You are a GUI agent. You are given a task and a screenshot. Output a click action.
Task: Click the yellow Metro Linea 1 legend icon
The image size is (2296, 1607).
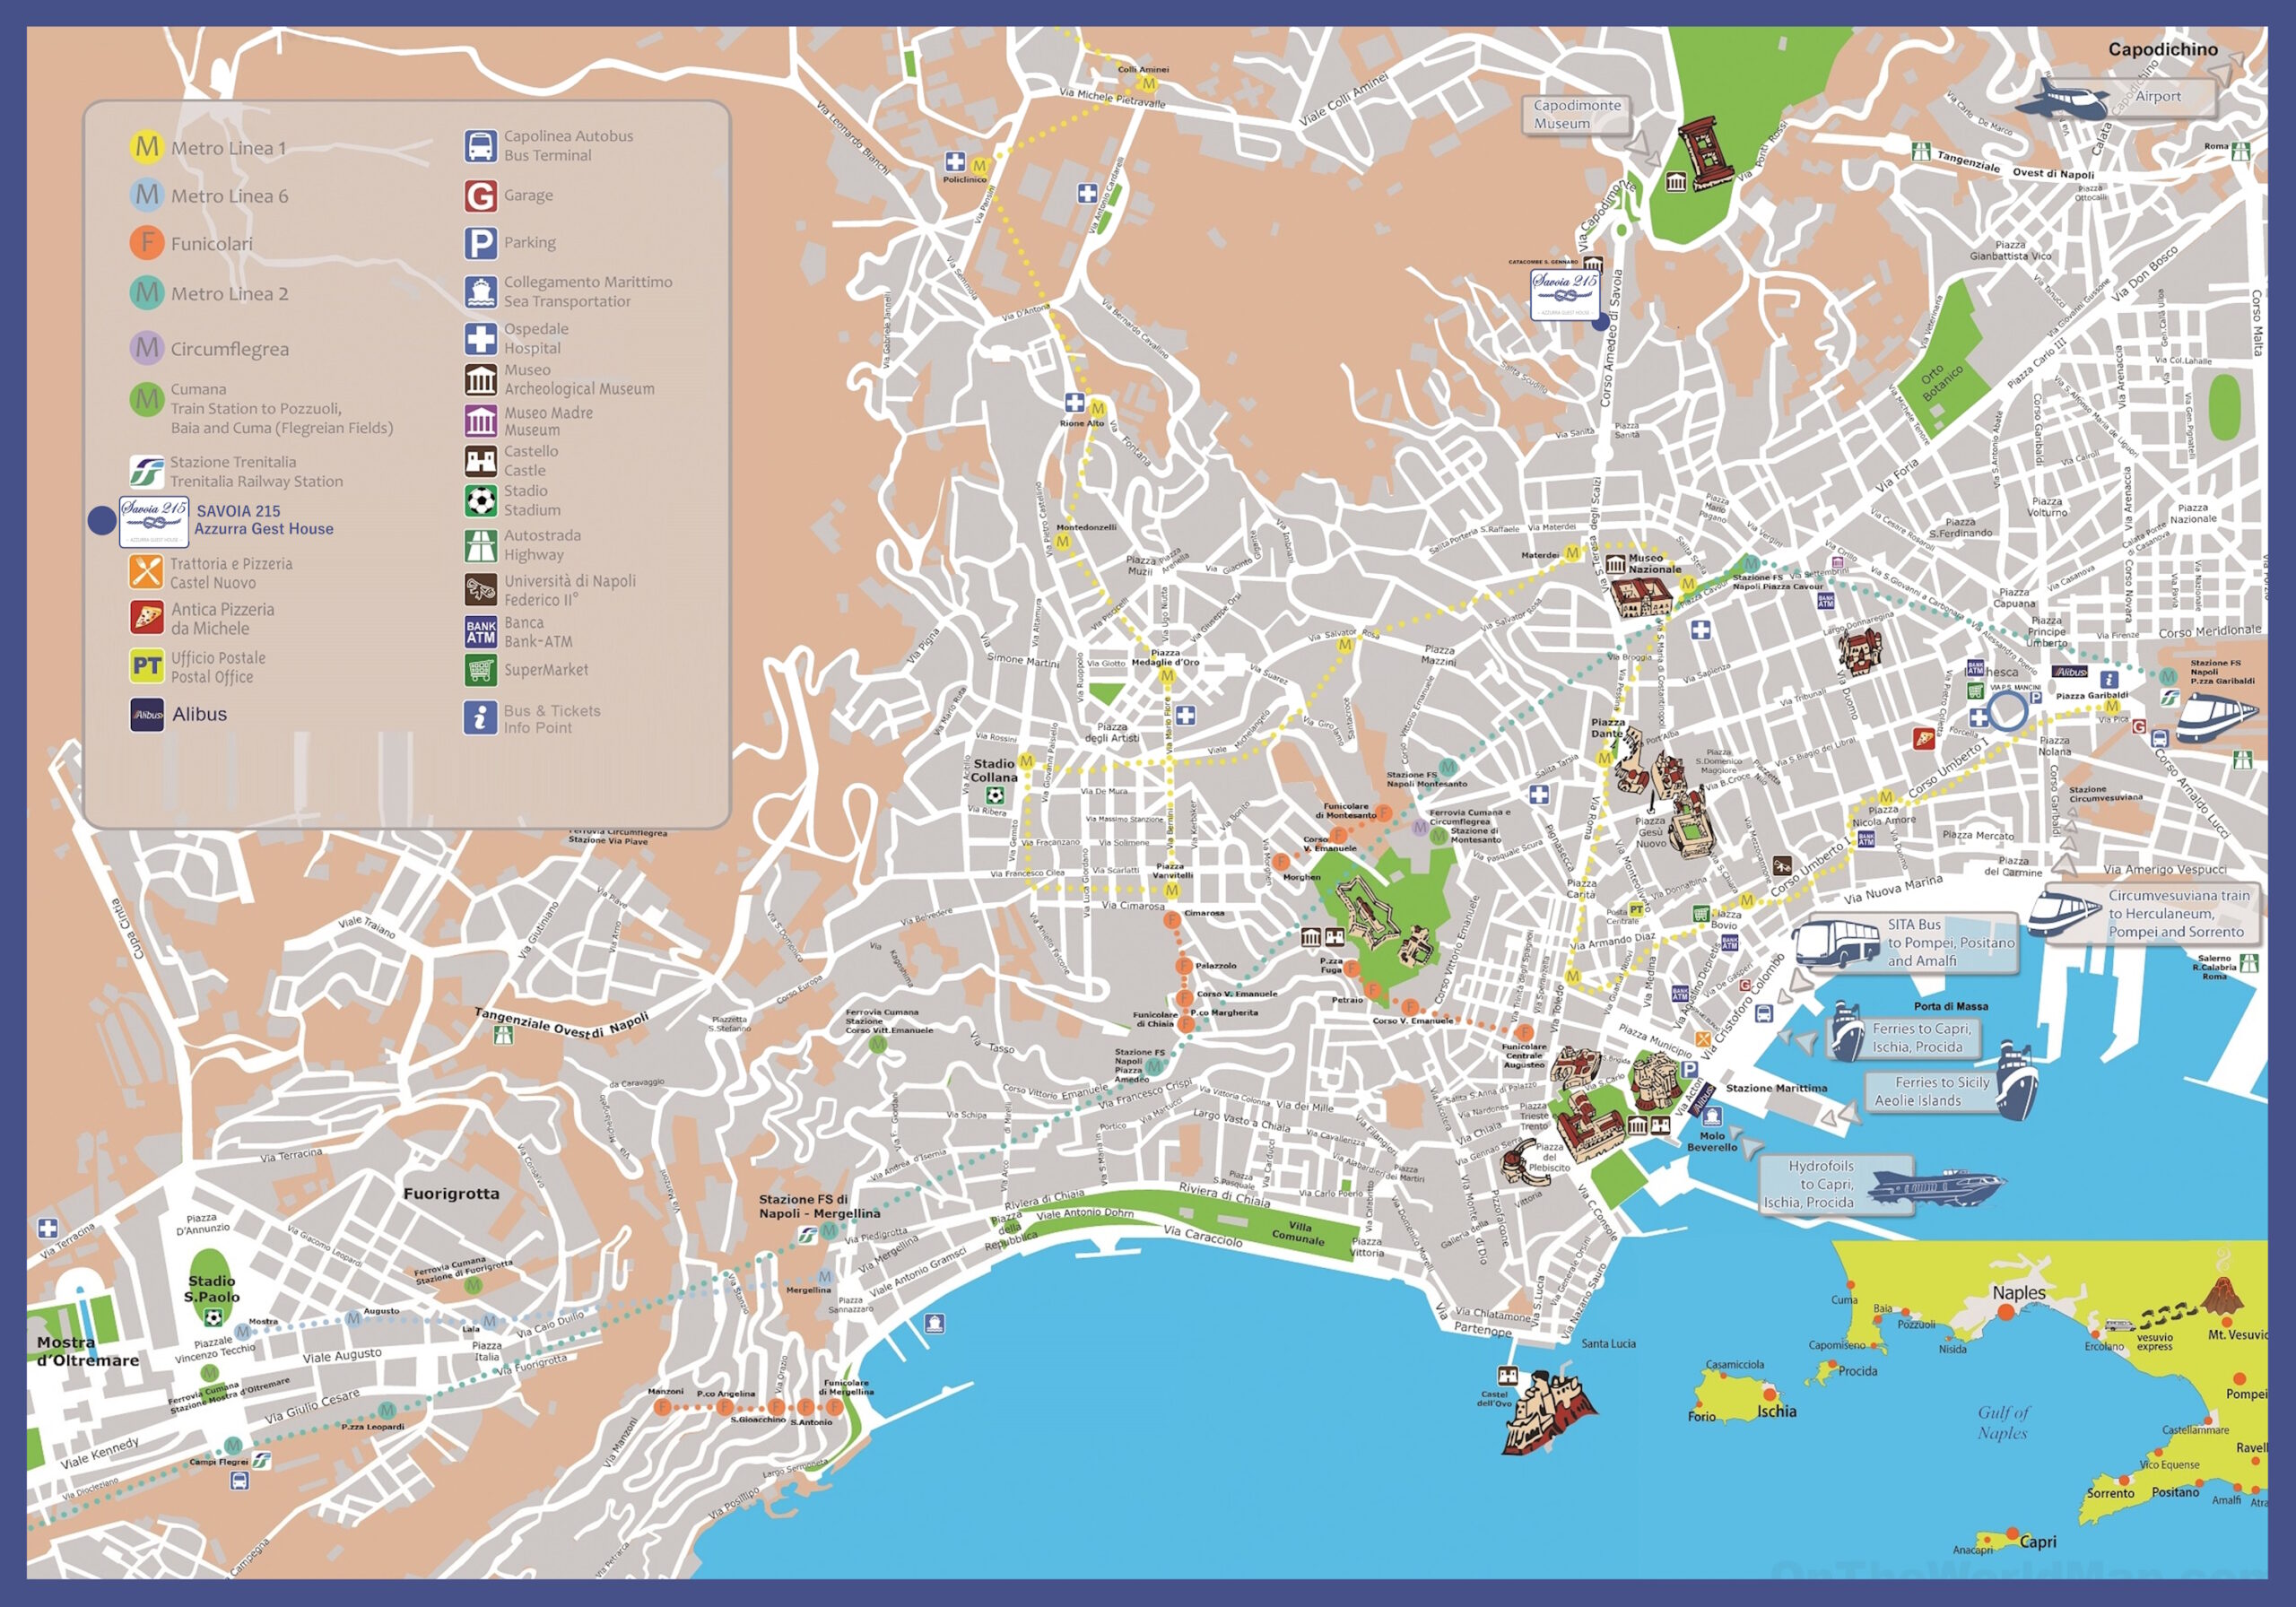point(147,147)
